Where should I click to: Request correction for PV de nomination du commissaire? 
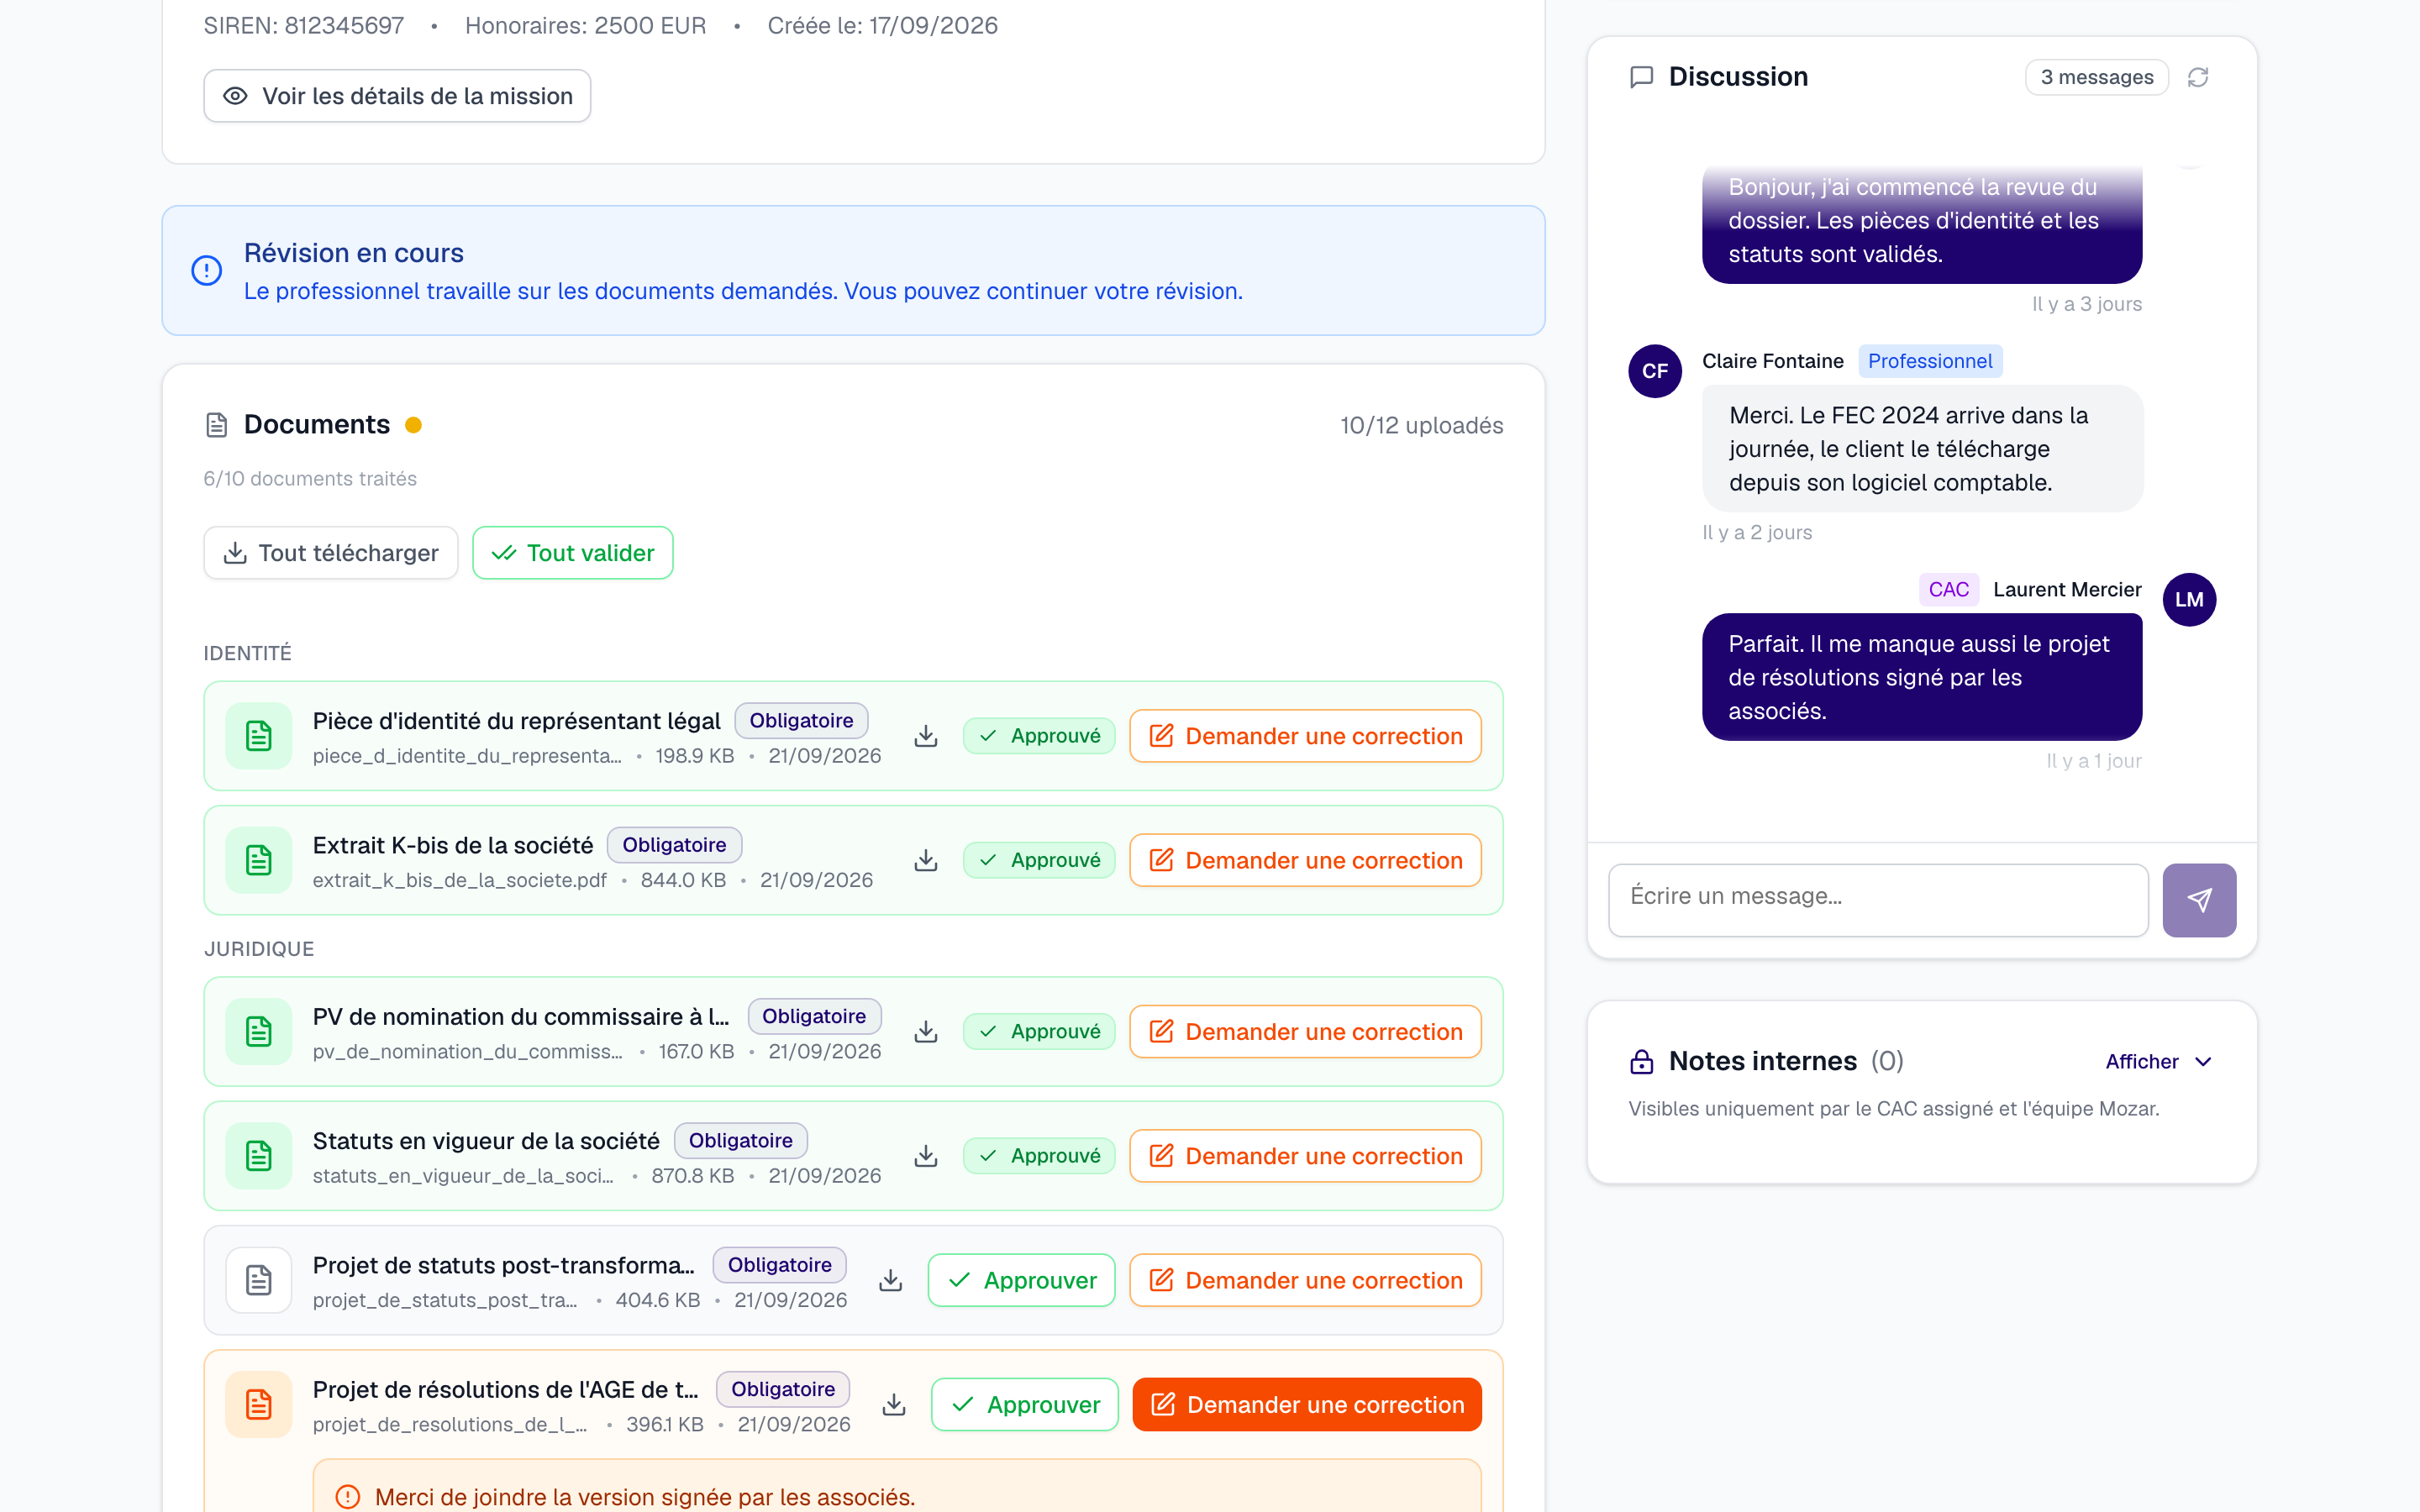[1305, 1031]
